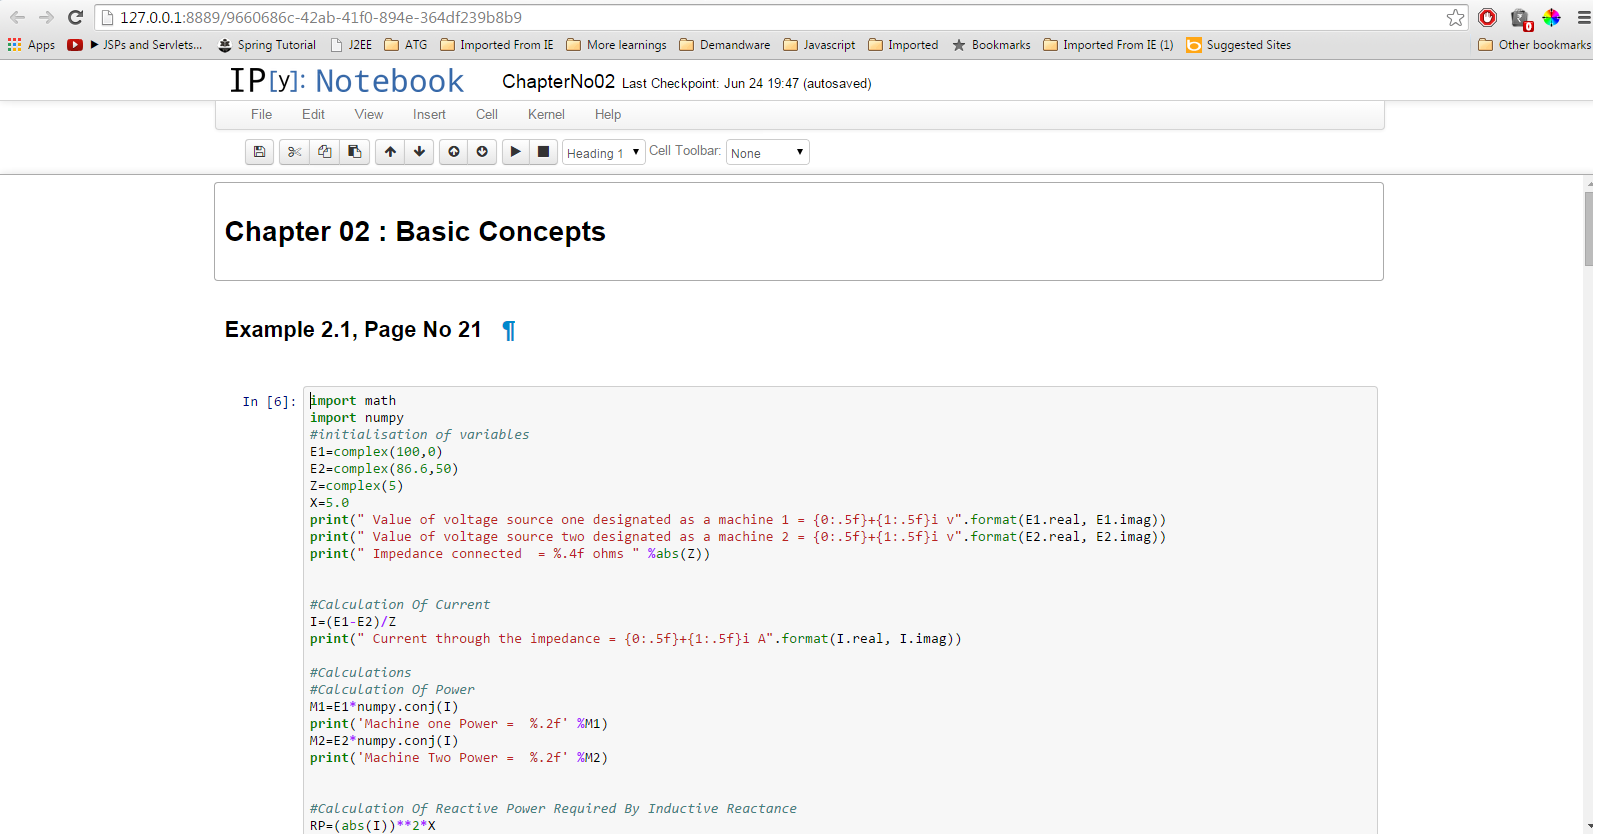Image resolution: width=1600 pixels, height=834 pixels.
Task: Cut the selected cell with scissors icon
Action: pyautogui.click(x=294, y=152)
